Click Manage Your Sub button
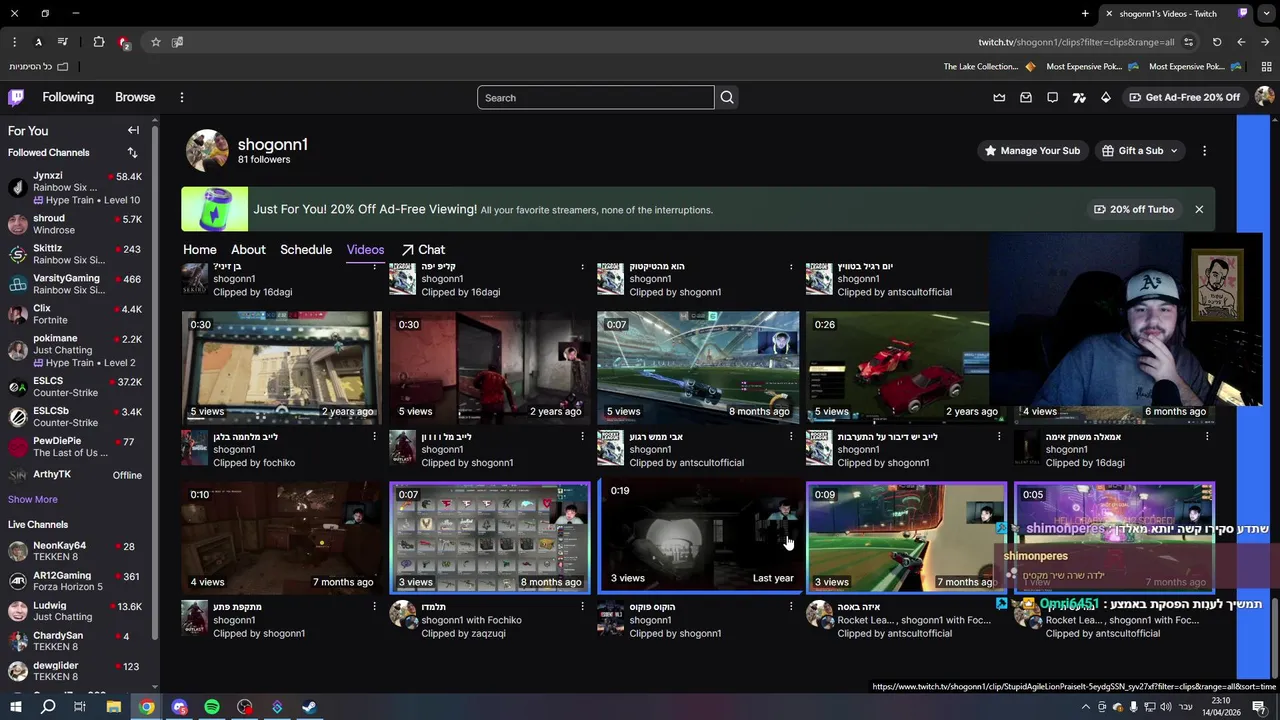1280x720 pixels. tap(1032, 150)
